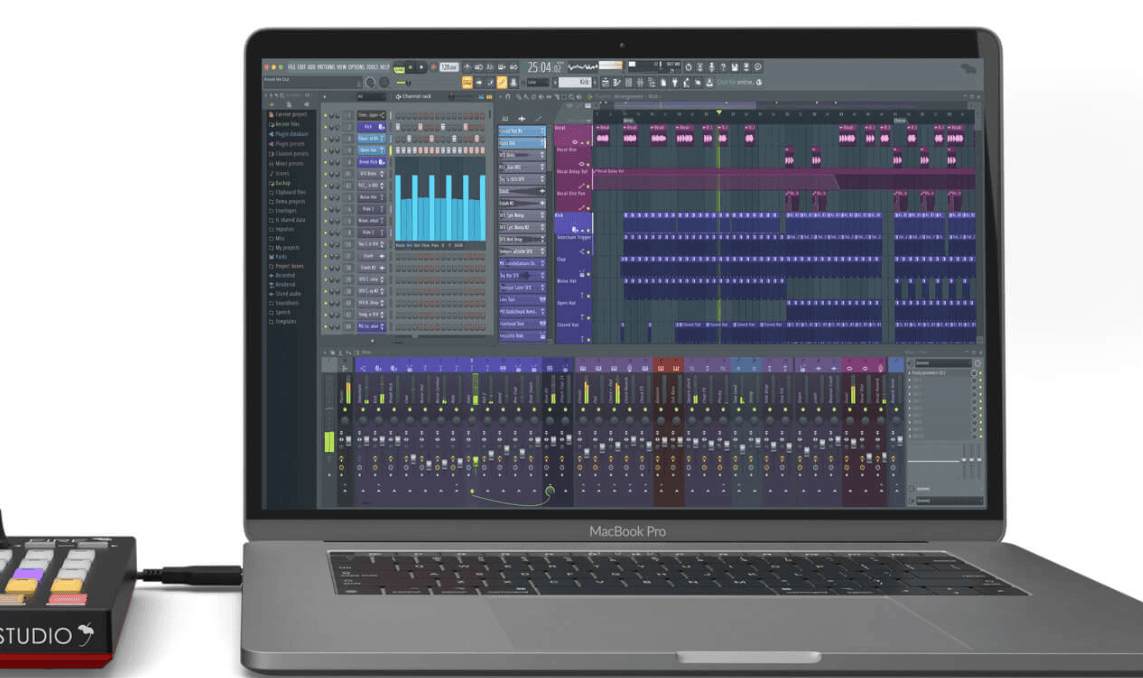Open the PATTERNS menu

tap(327, 67)
